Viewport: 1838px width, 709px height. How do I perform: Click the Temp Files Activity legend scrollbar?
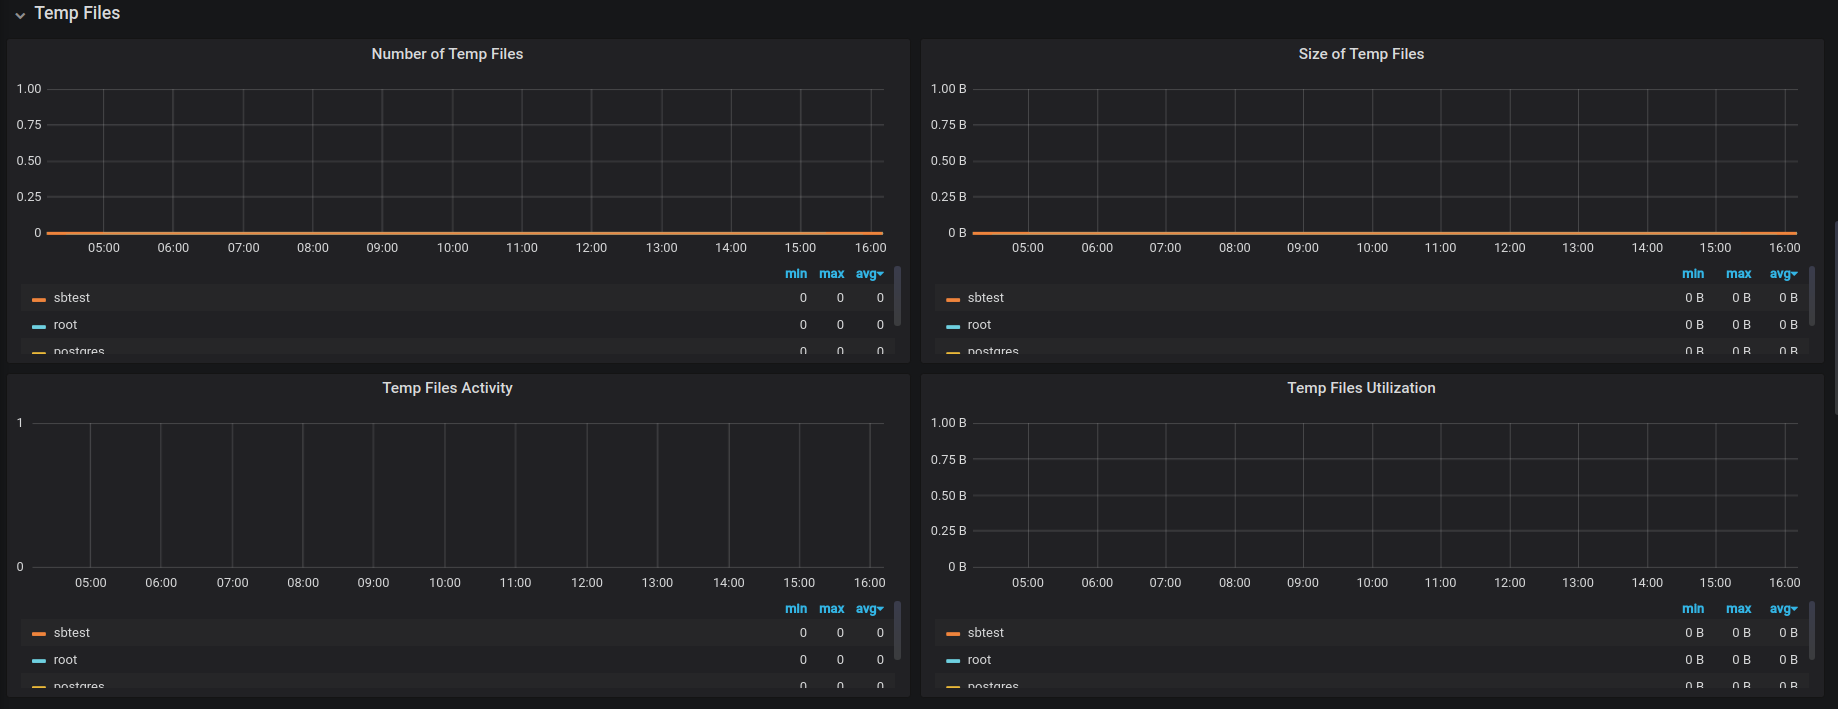coord(897,630)
